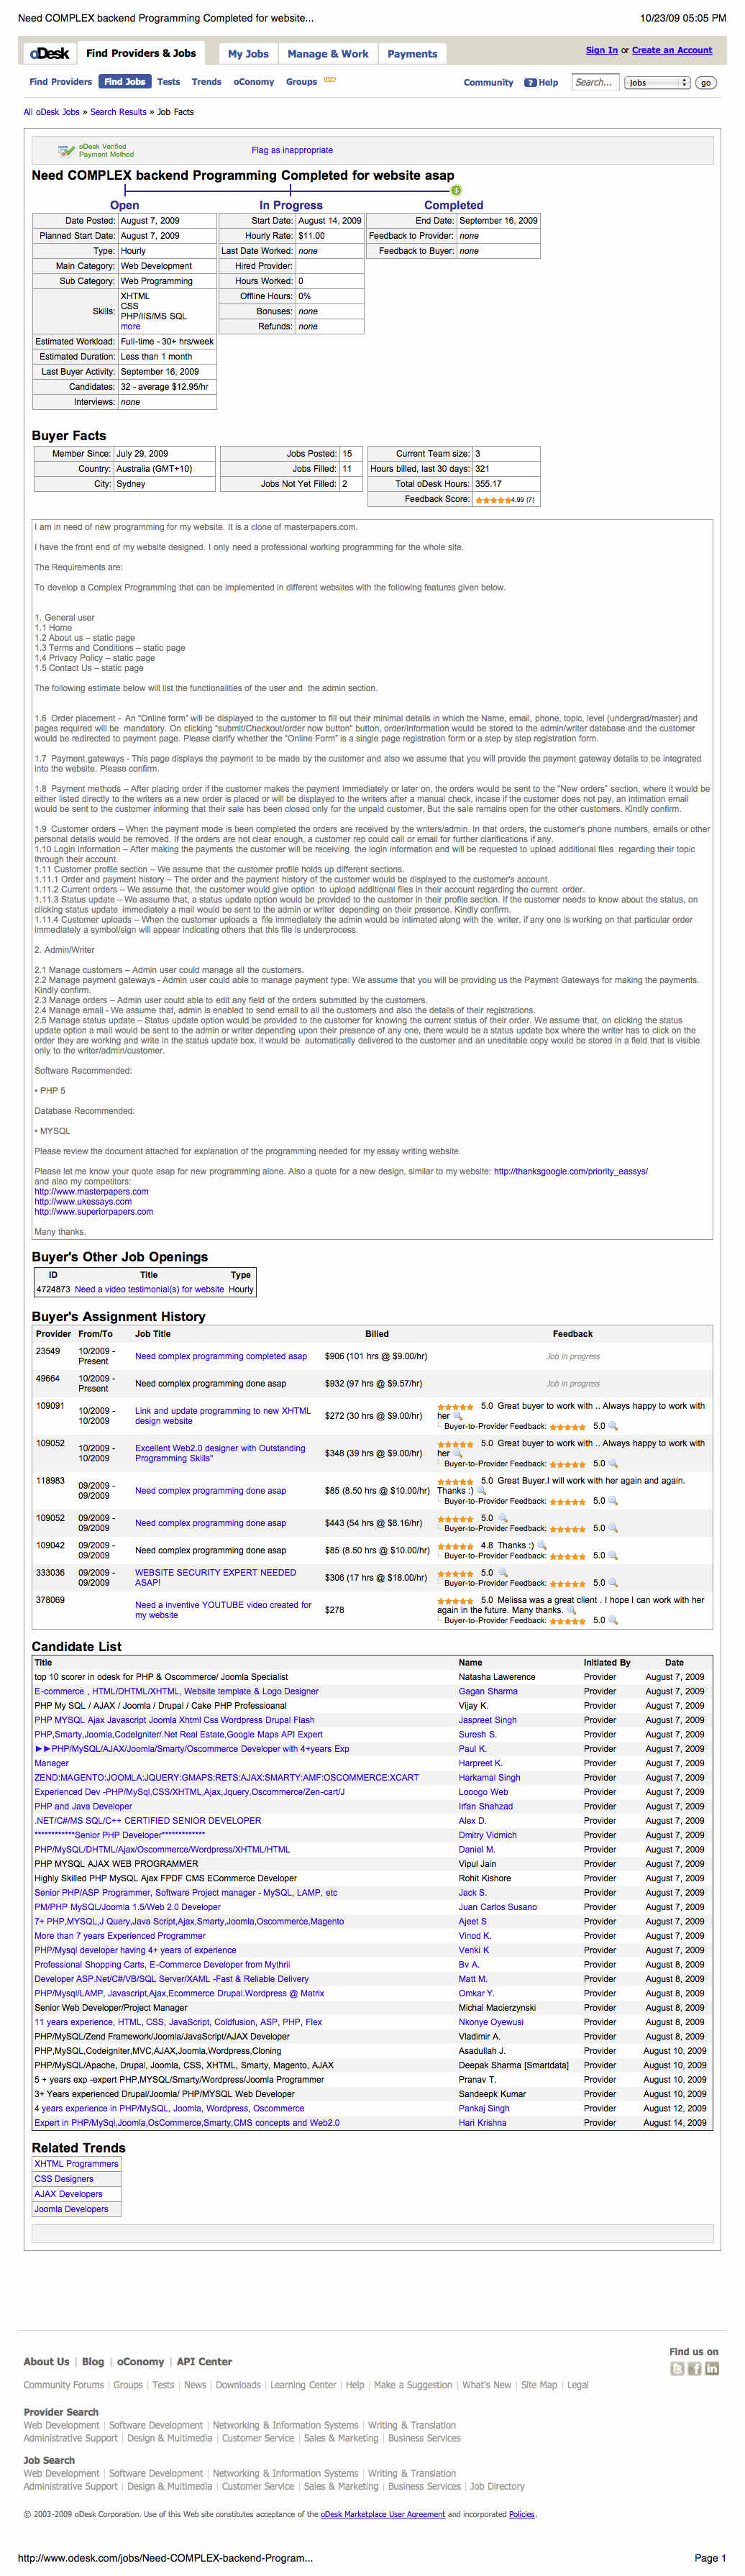Switch to Find Providers & Jobs tab
The image size is (745, 2576).
point(141,53)
